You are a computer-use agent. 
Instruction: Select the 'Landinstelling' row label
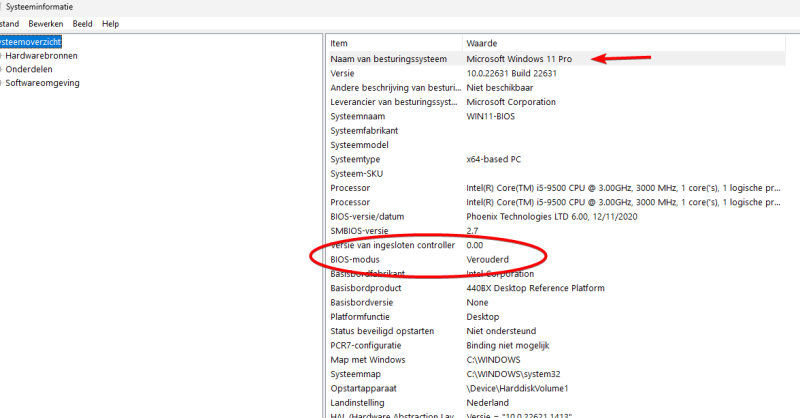357,402
